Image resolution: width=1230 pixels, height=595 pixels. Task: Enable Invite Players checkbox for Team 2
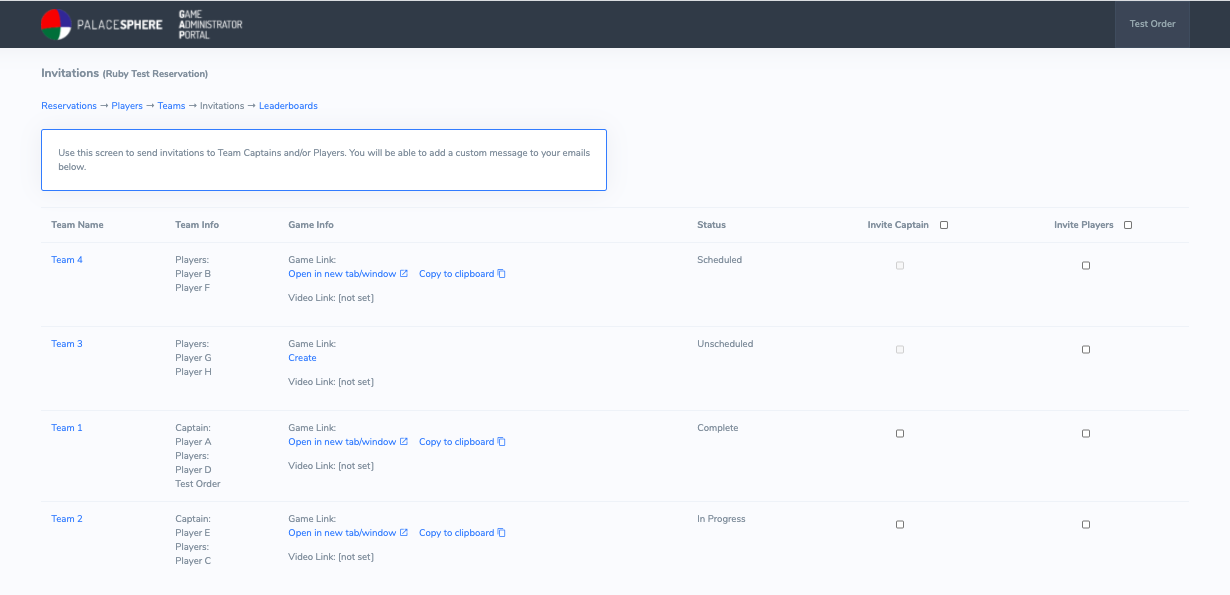[x=1086, y=525]
